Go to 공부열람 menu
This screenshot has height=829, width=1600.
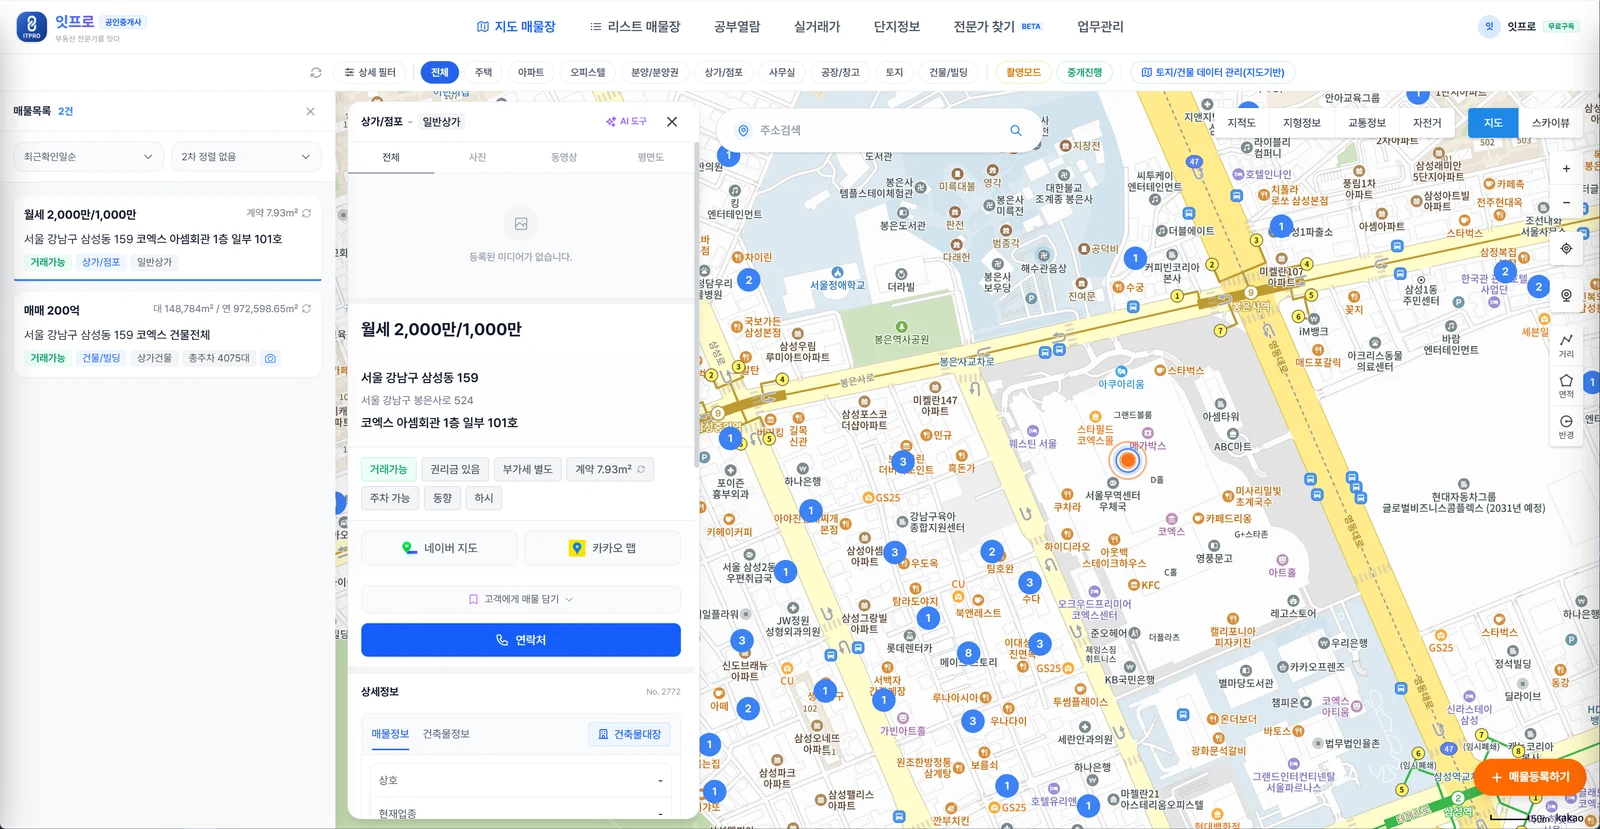pos(737,27)
